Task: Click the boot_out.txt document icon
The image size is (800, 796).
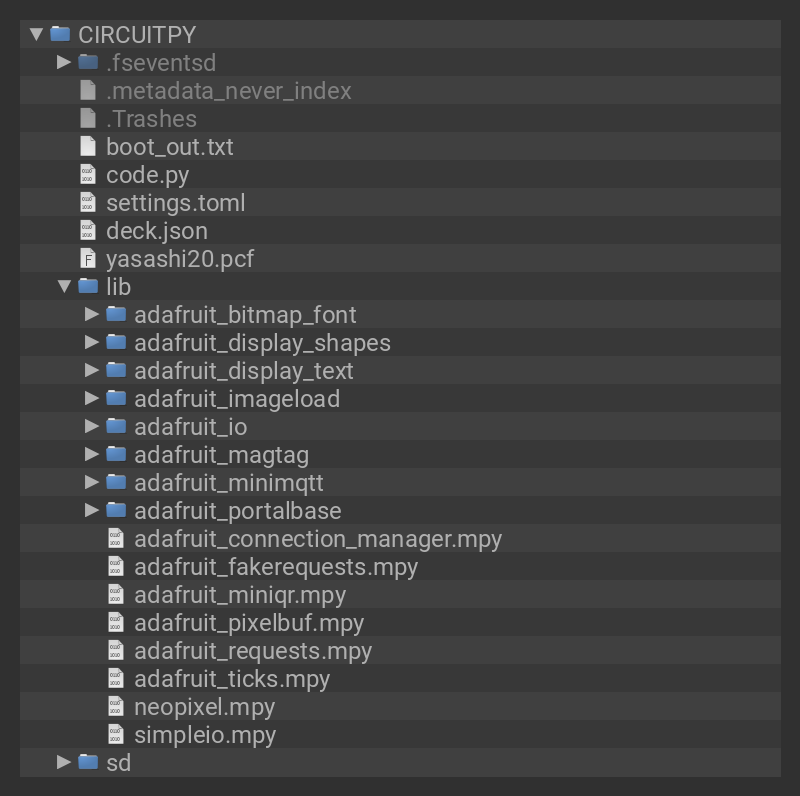Action: click(88, 147)
